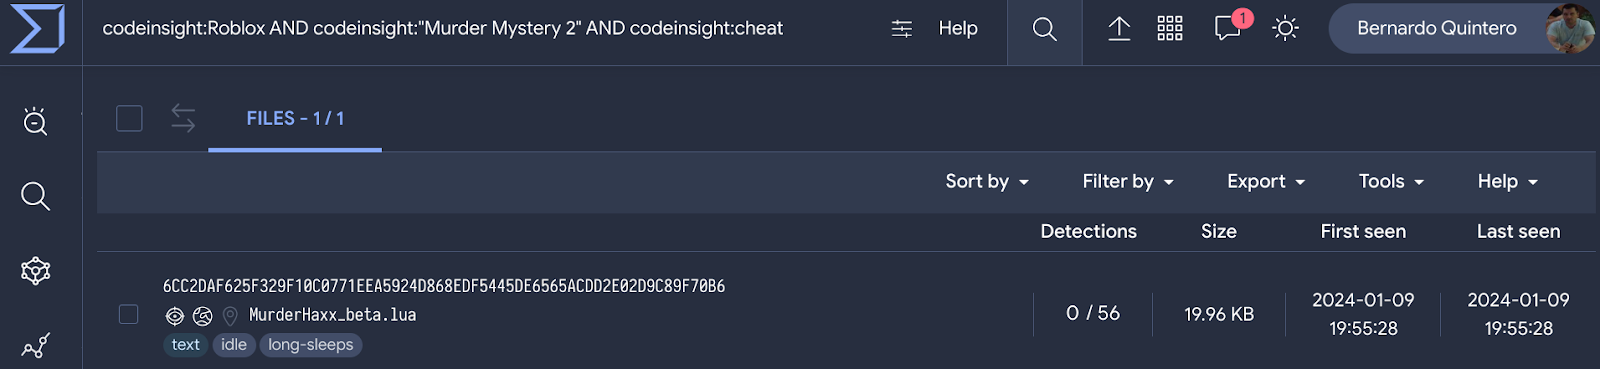Open the Tools dropdown menu
This screenshot has width=1600, height=369.
coord(1391,181)
